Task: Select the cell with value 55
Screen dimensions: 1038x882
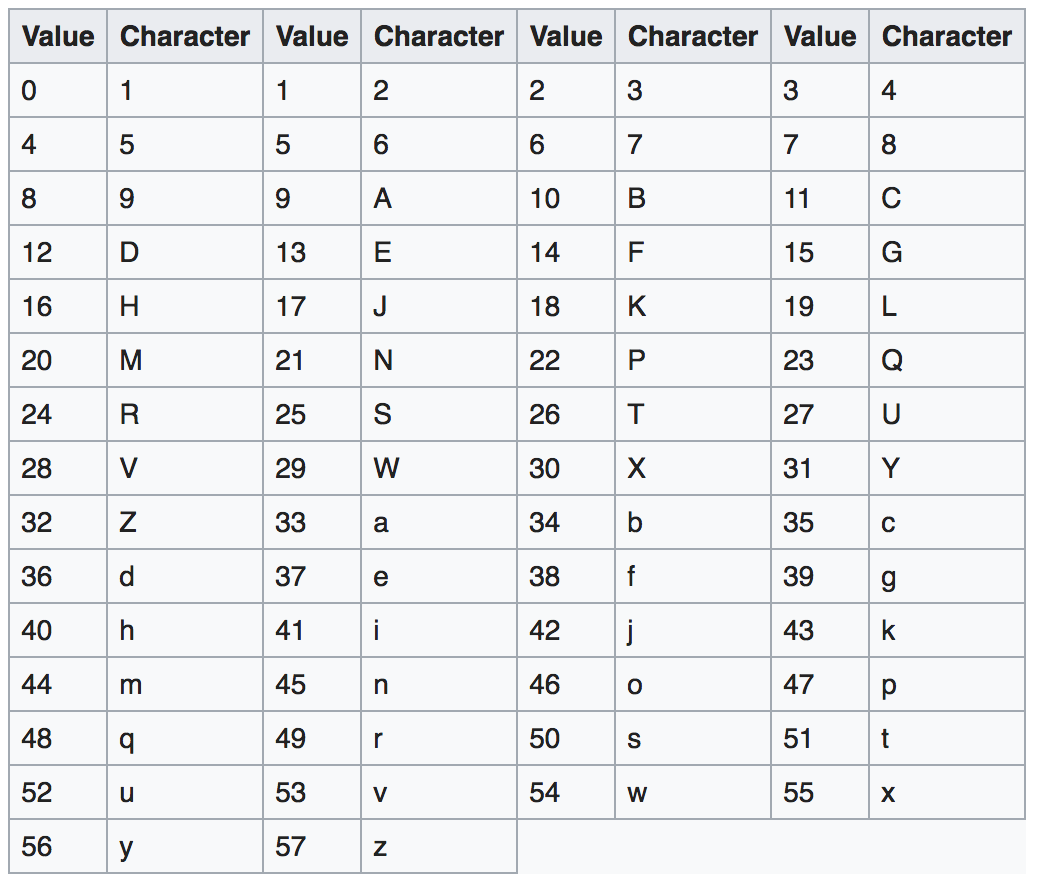Action: click(820, 793)
